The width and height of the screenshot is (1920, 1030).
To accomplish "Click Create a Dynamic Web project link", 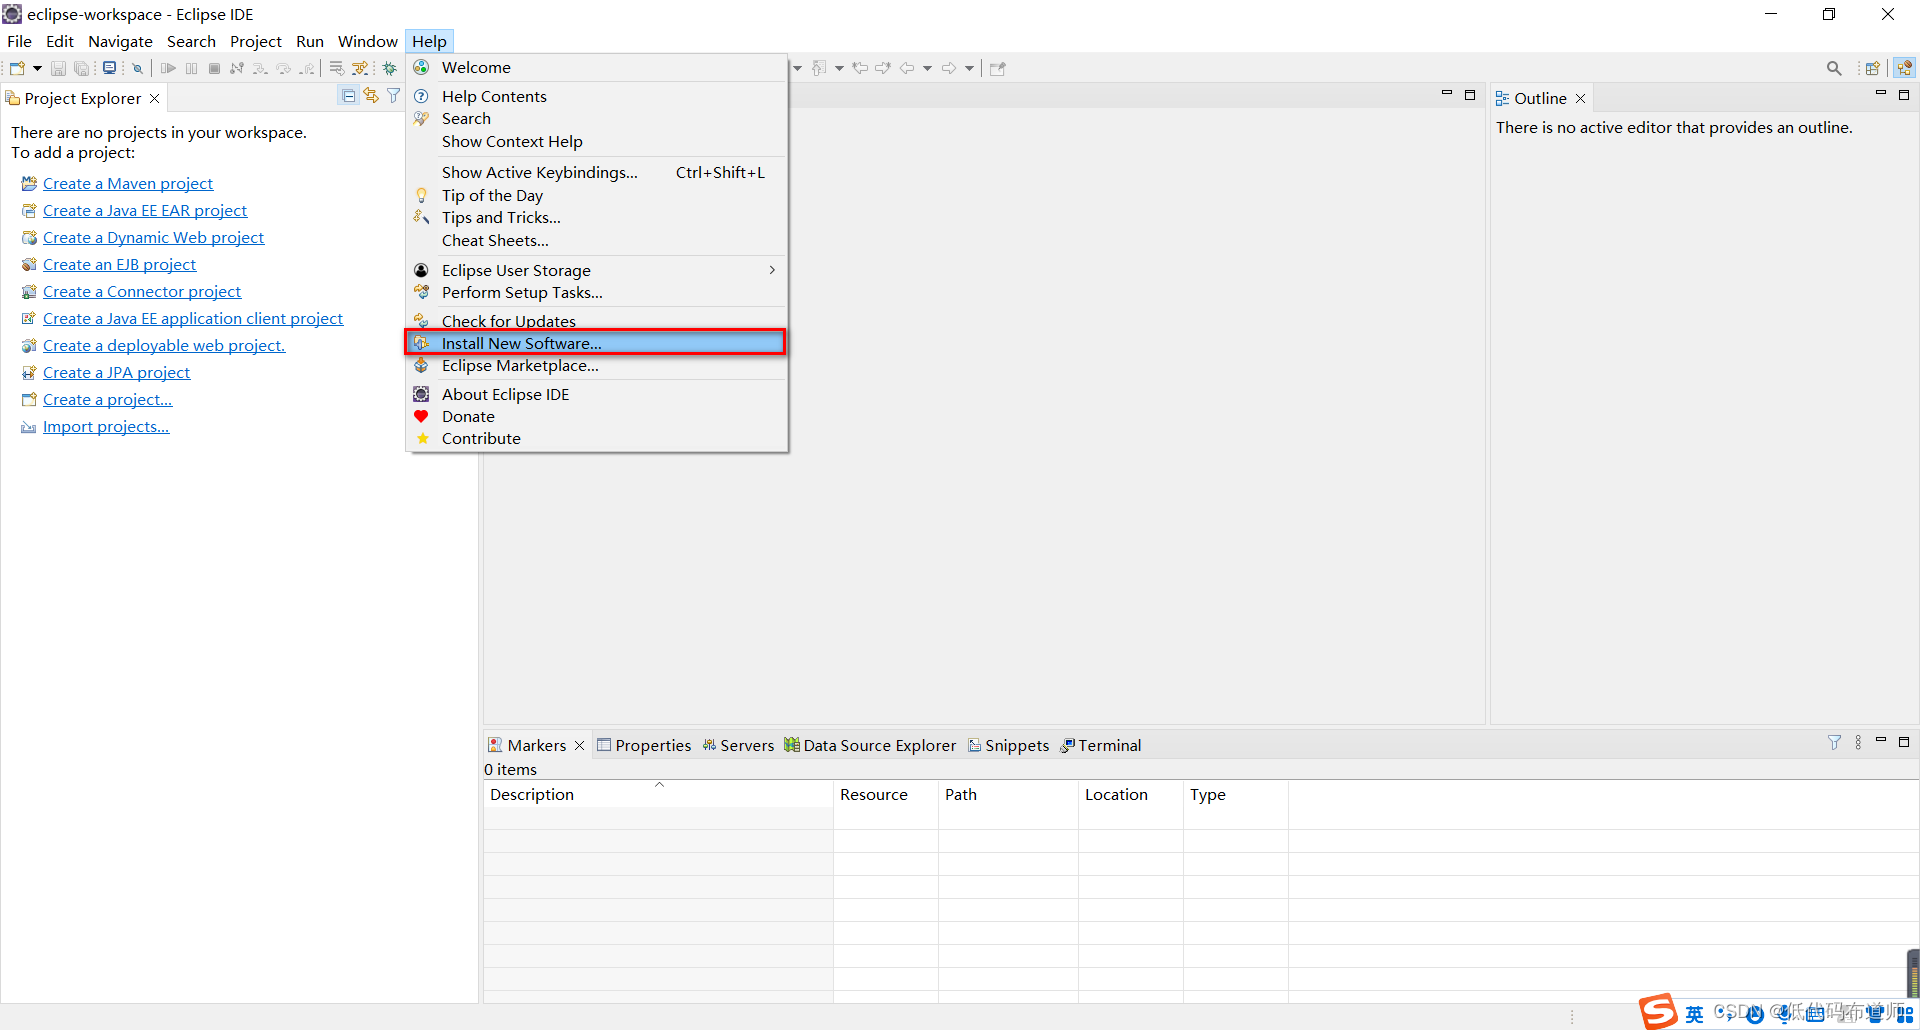I will point(154,237).
